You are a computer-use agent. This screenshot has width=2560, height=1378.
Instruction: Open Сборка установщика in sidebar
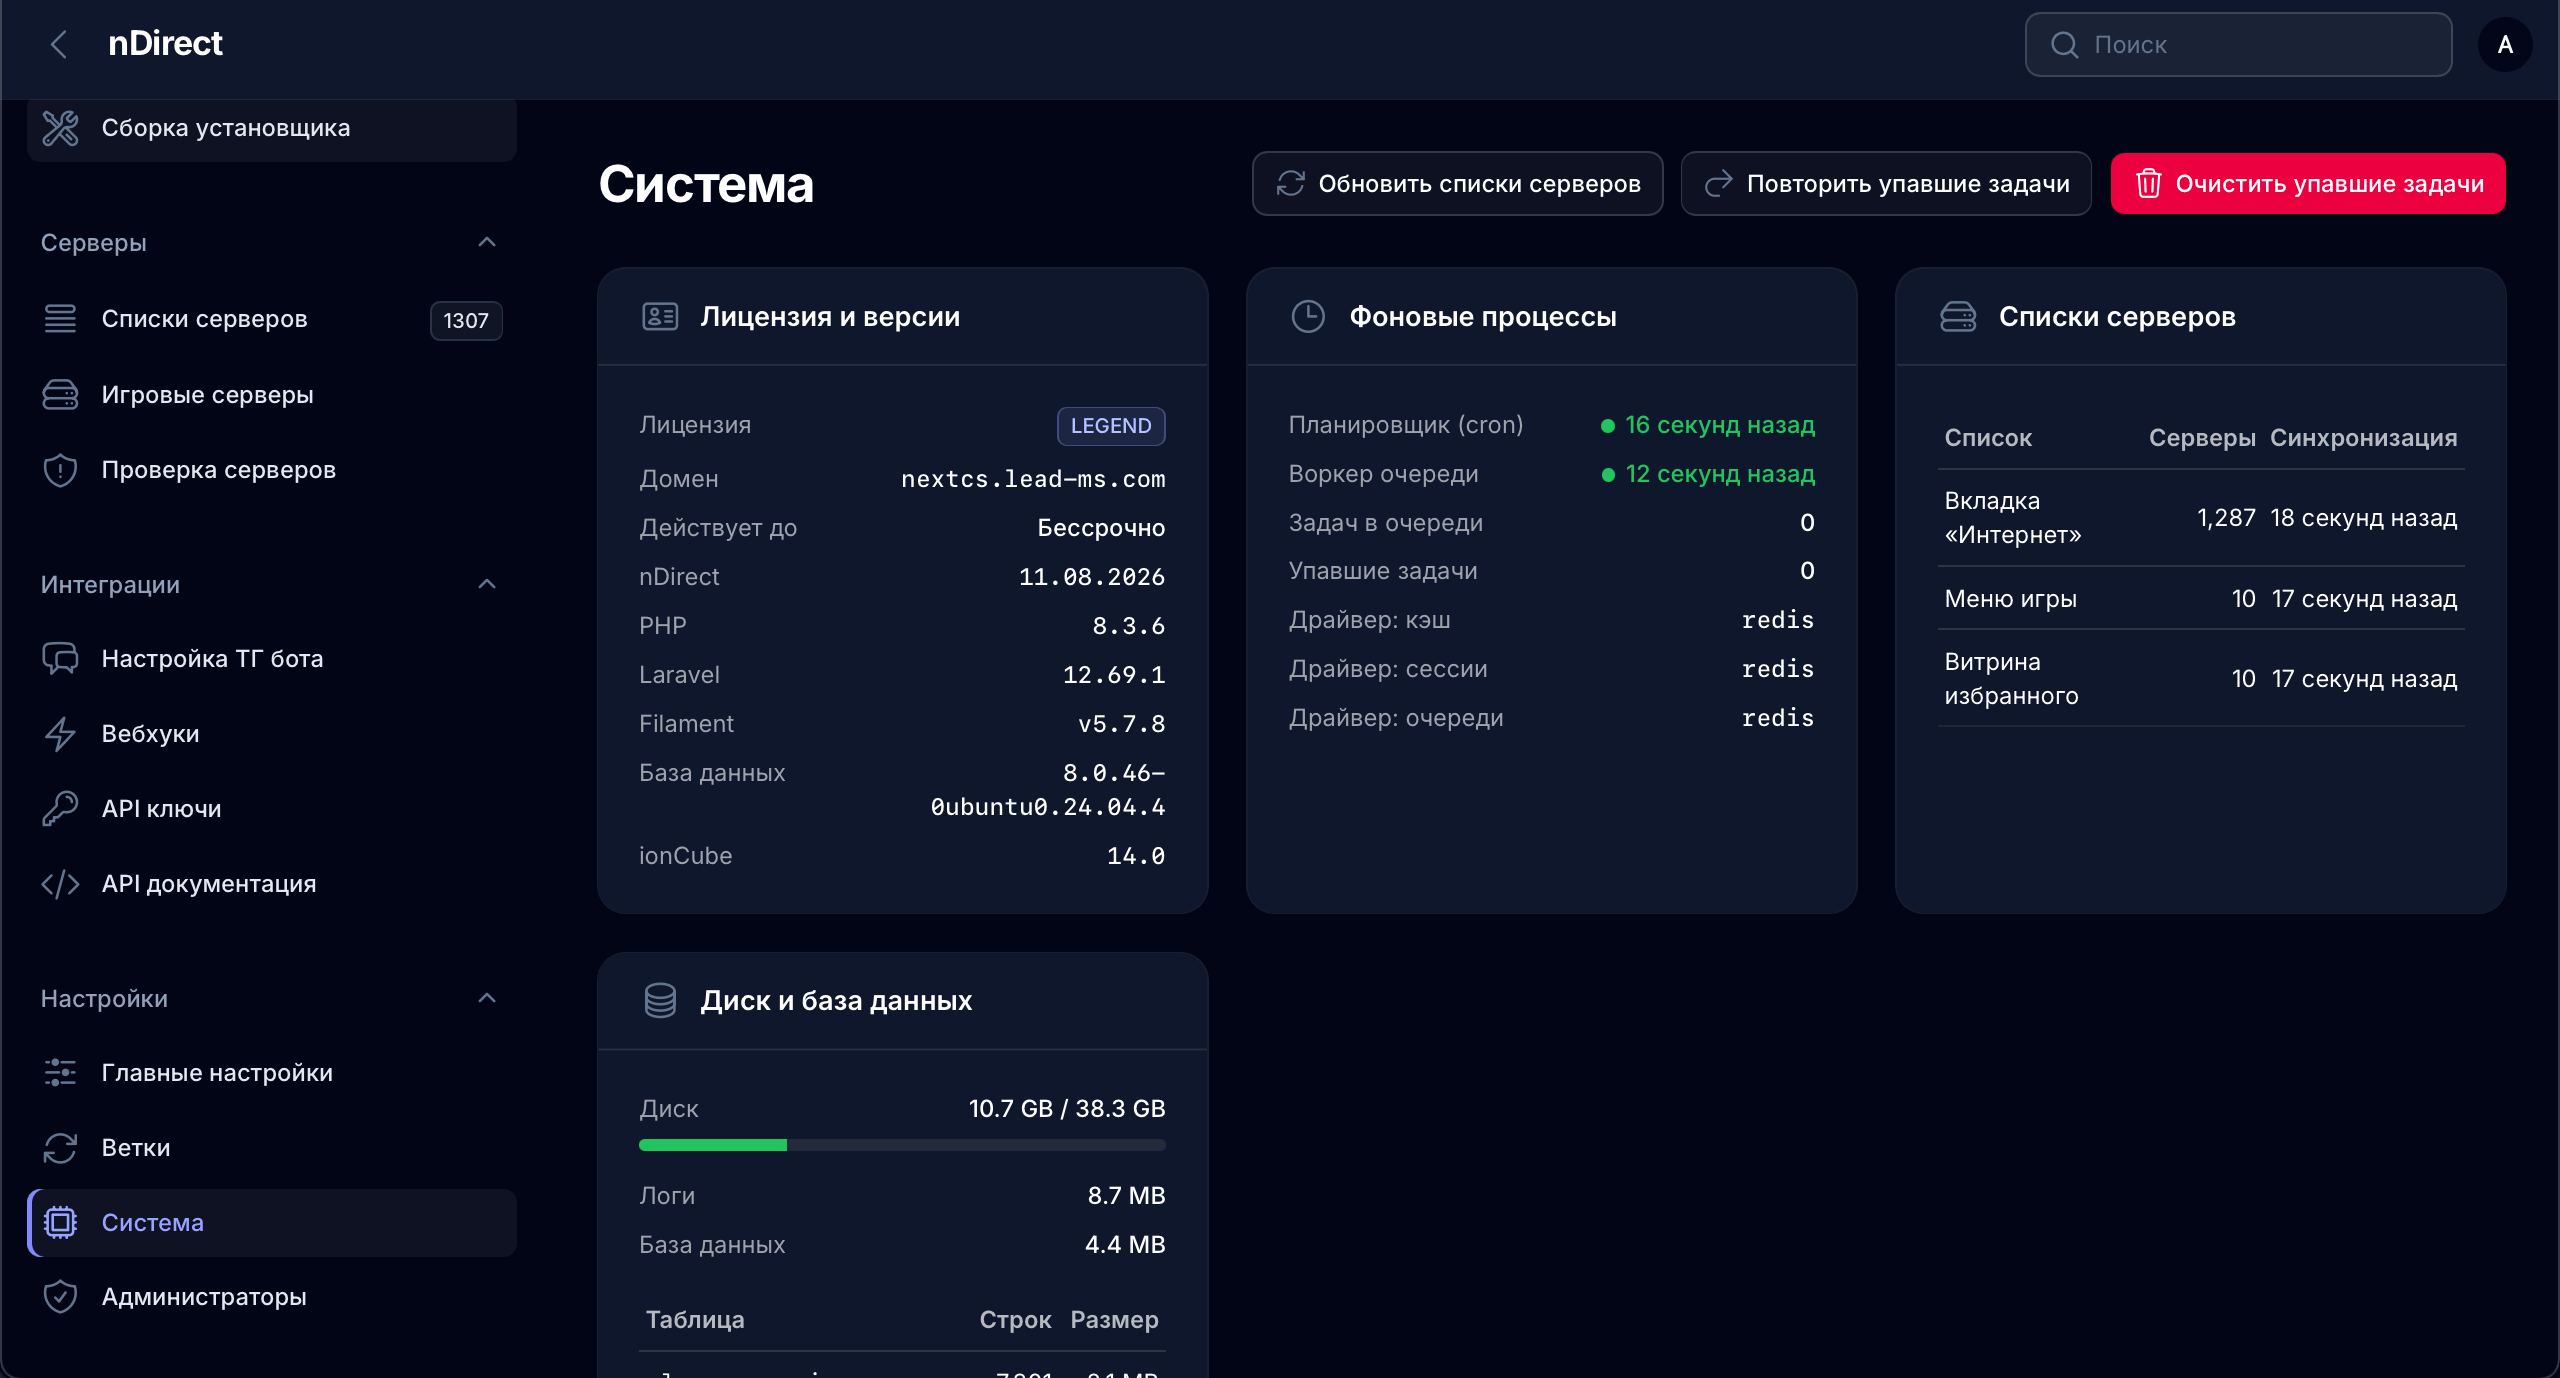tap(272, 128)
